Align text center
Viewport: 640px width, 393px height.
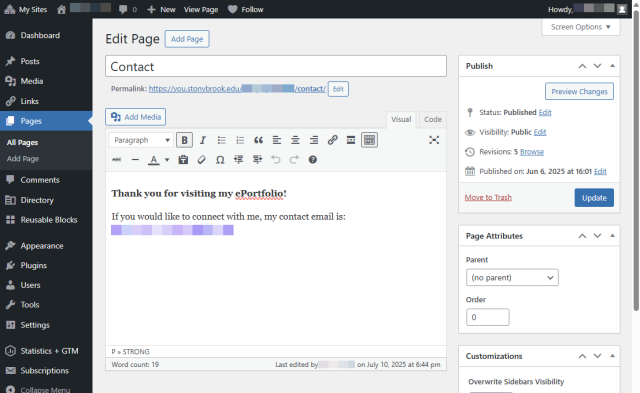(x=295, y=140)
